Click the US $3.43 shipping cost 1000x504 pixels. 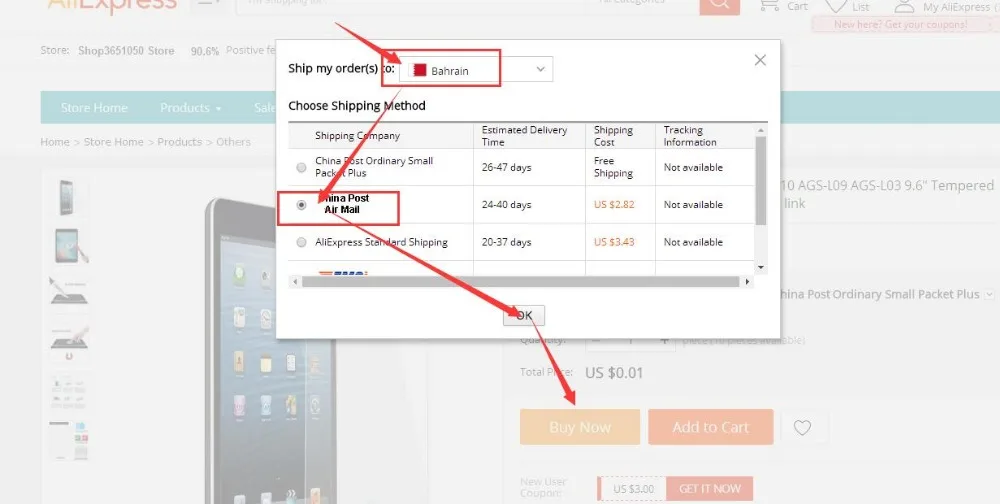pos(614,242)
